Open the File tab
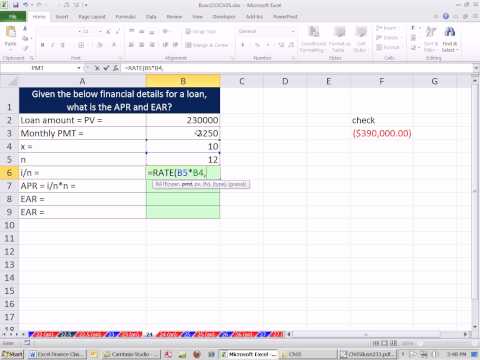The image size is (480, 360). pos(13,16)
